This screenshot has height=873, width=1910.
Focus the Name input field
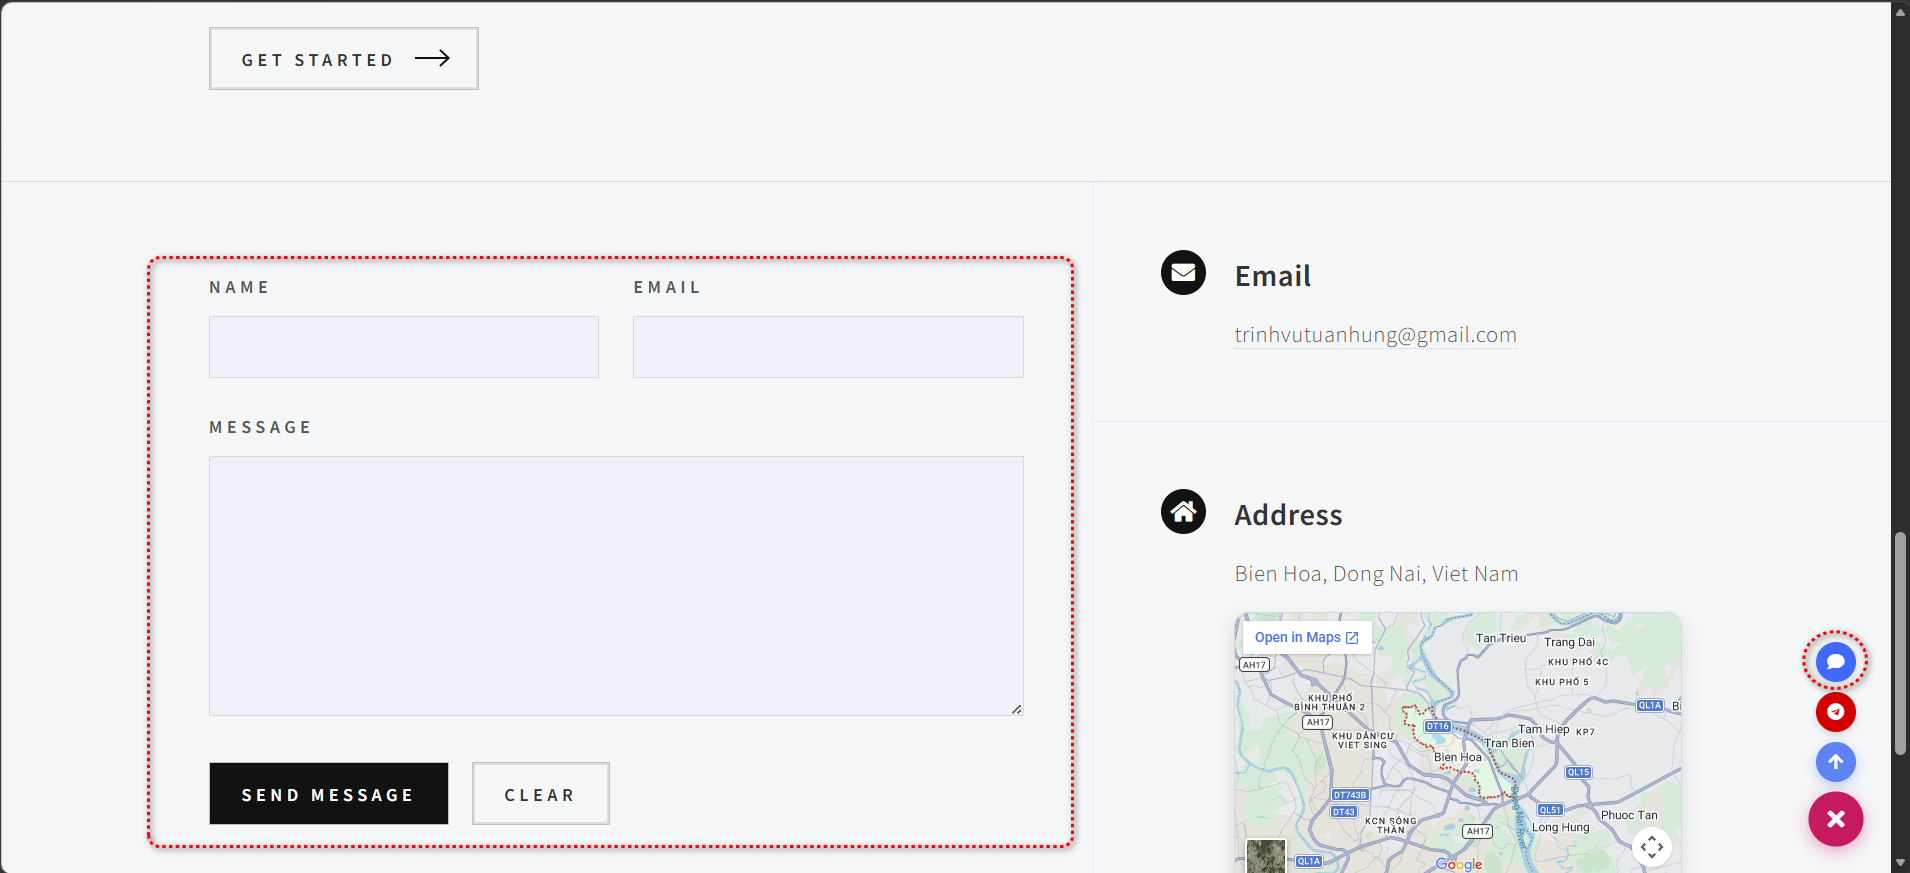[x=403, y=347]
